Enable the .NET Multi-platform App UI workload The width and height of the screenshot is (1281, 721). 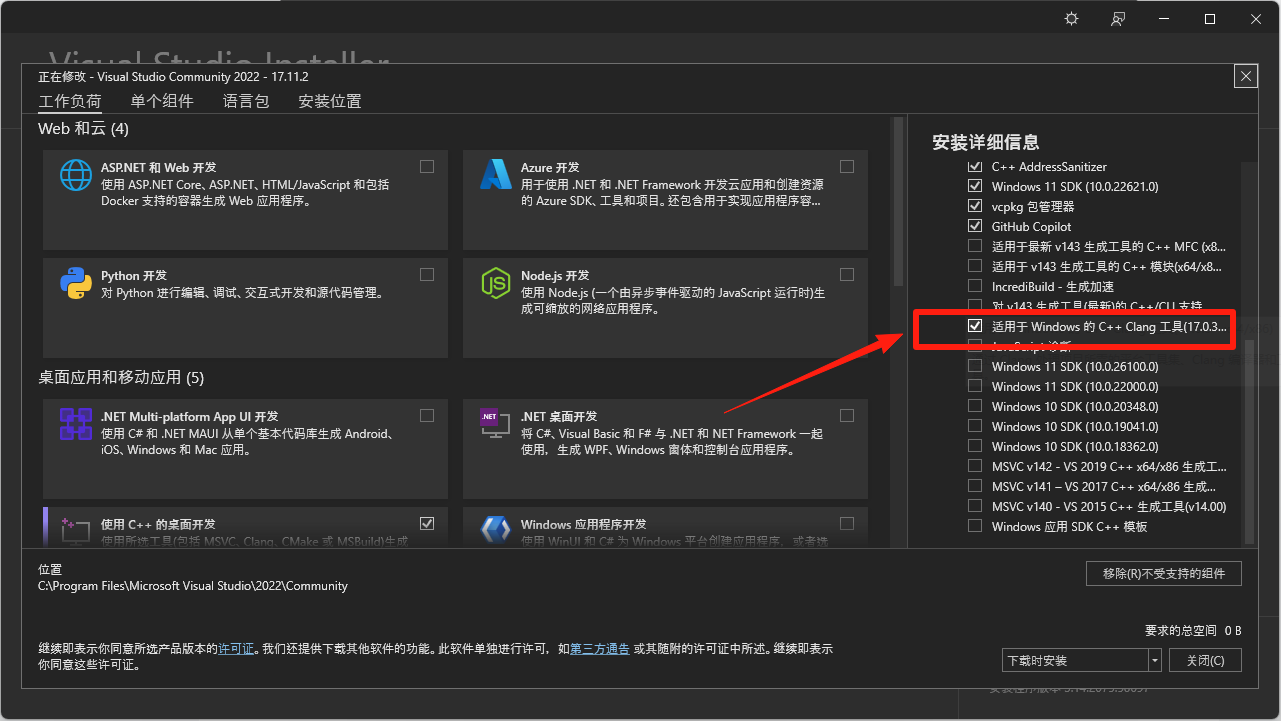click(x=427, y=415)
